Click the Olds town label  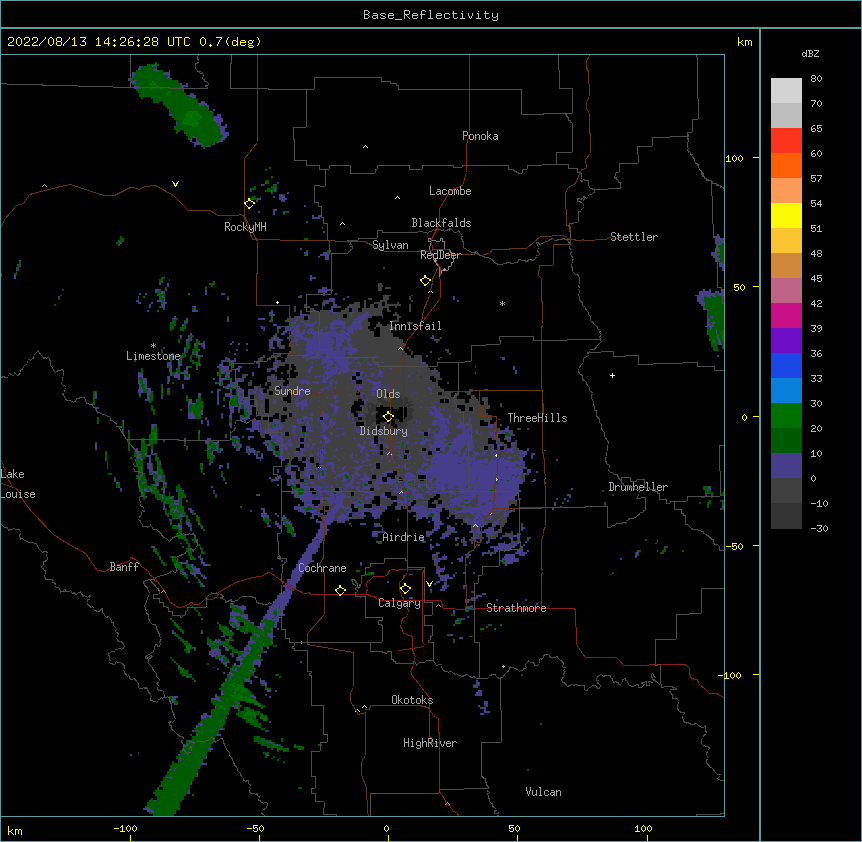click(388, 394)
